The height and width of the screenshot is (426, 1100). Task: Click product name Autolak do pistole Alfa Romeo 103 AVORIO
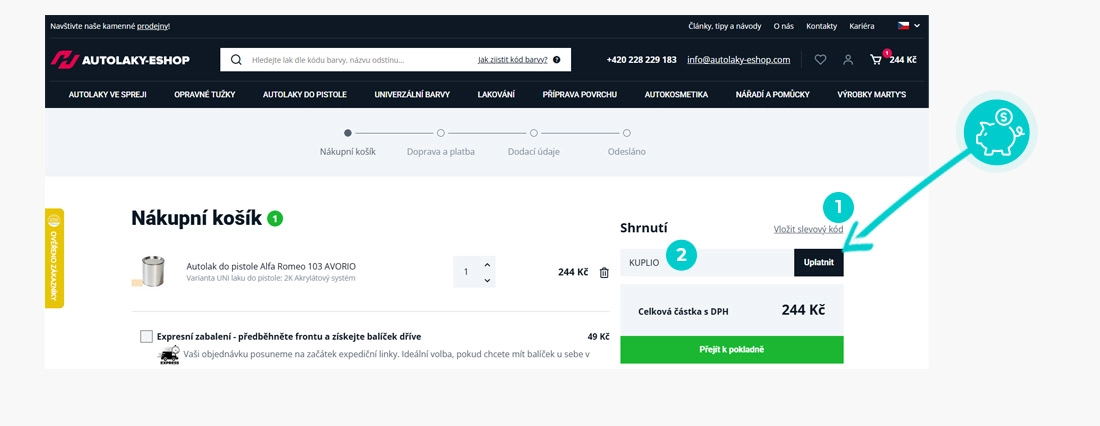point(271,267)
